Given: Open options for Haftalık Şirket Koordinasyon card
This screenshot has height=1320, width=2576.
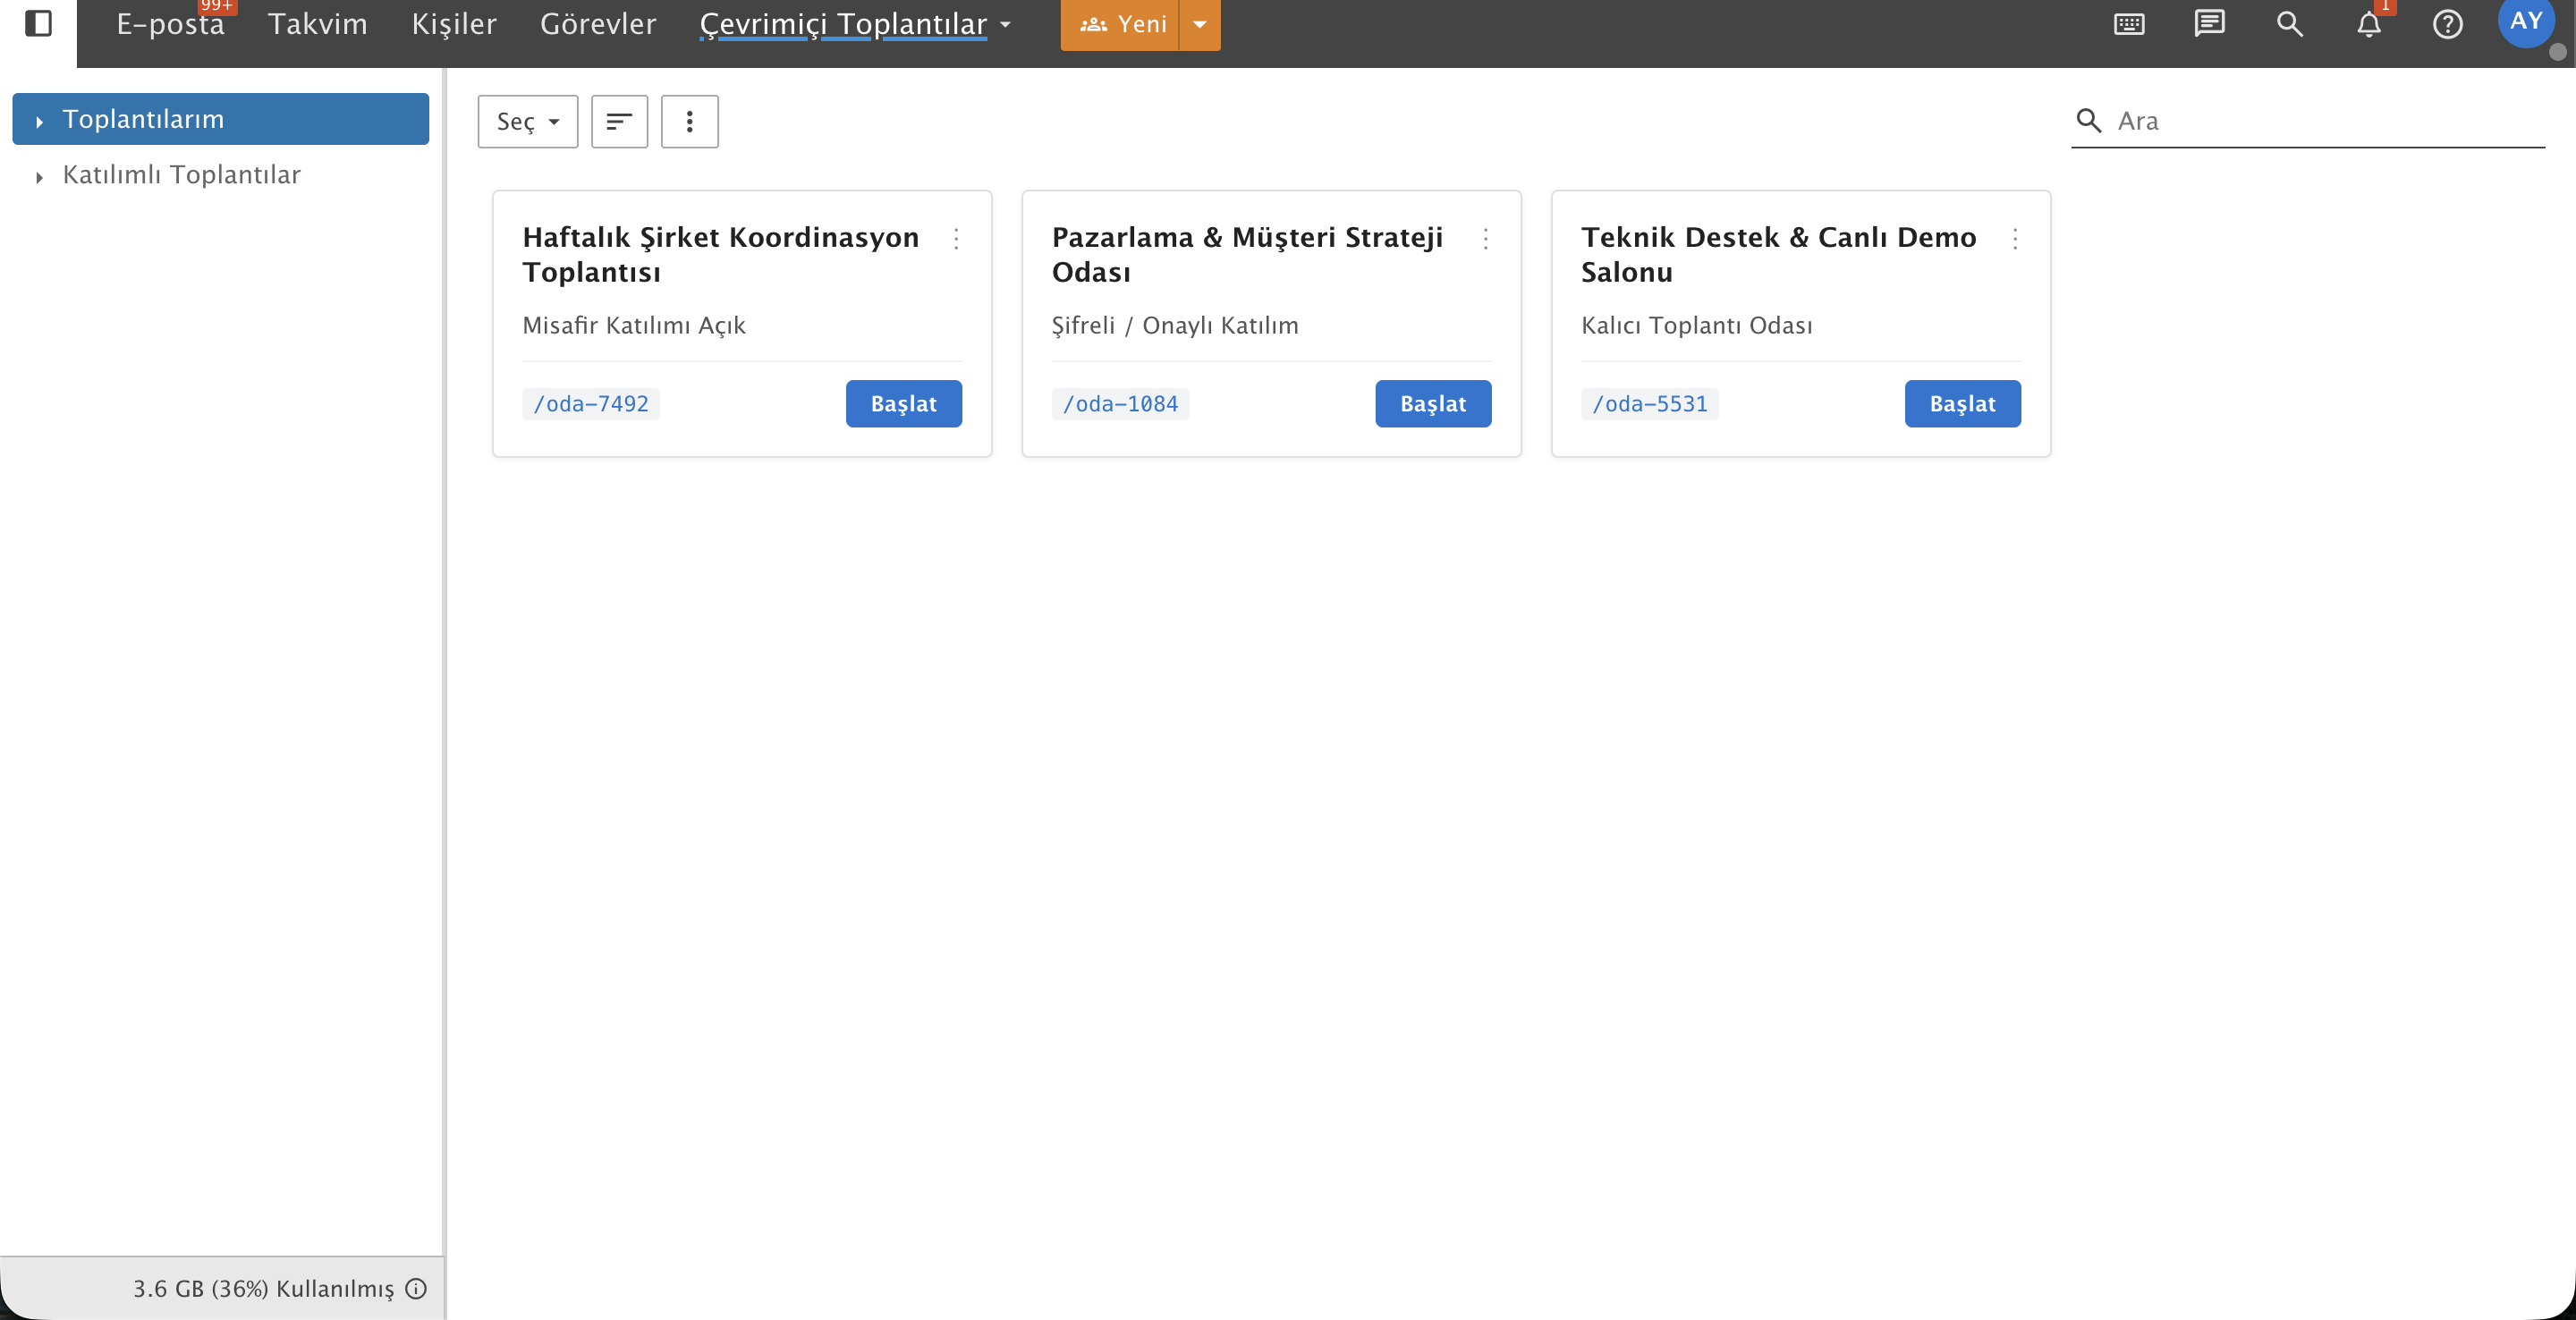Looking at the screenshot, I should [x=956, y=238].
